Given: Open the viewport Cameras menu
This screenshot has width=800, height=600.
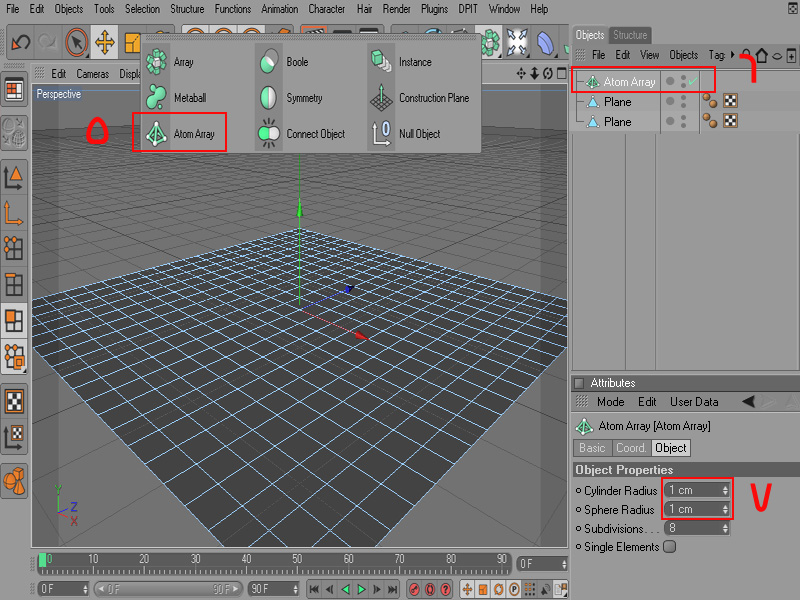Looking at the screenshot, I should click(92, 74).
